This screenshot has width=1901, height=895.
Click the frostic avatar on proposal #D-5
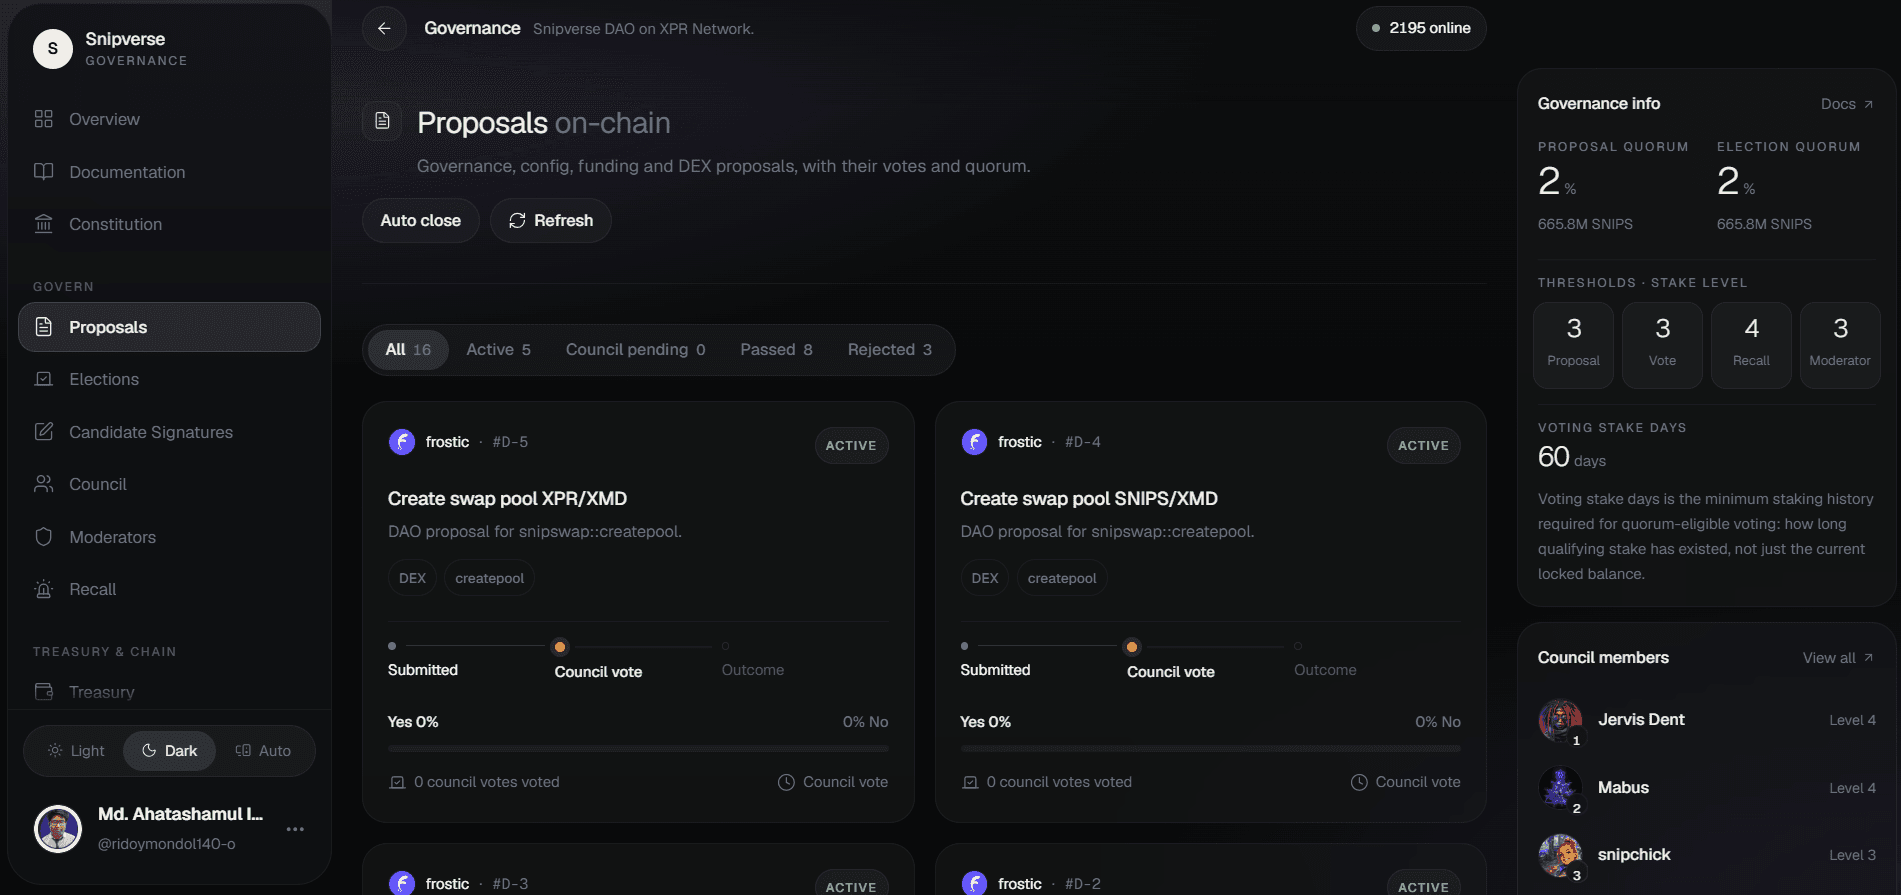[402, 442]
